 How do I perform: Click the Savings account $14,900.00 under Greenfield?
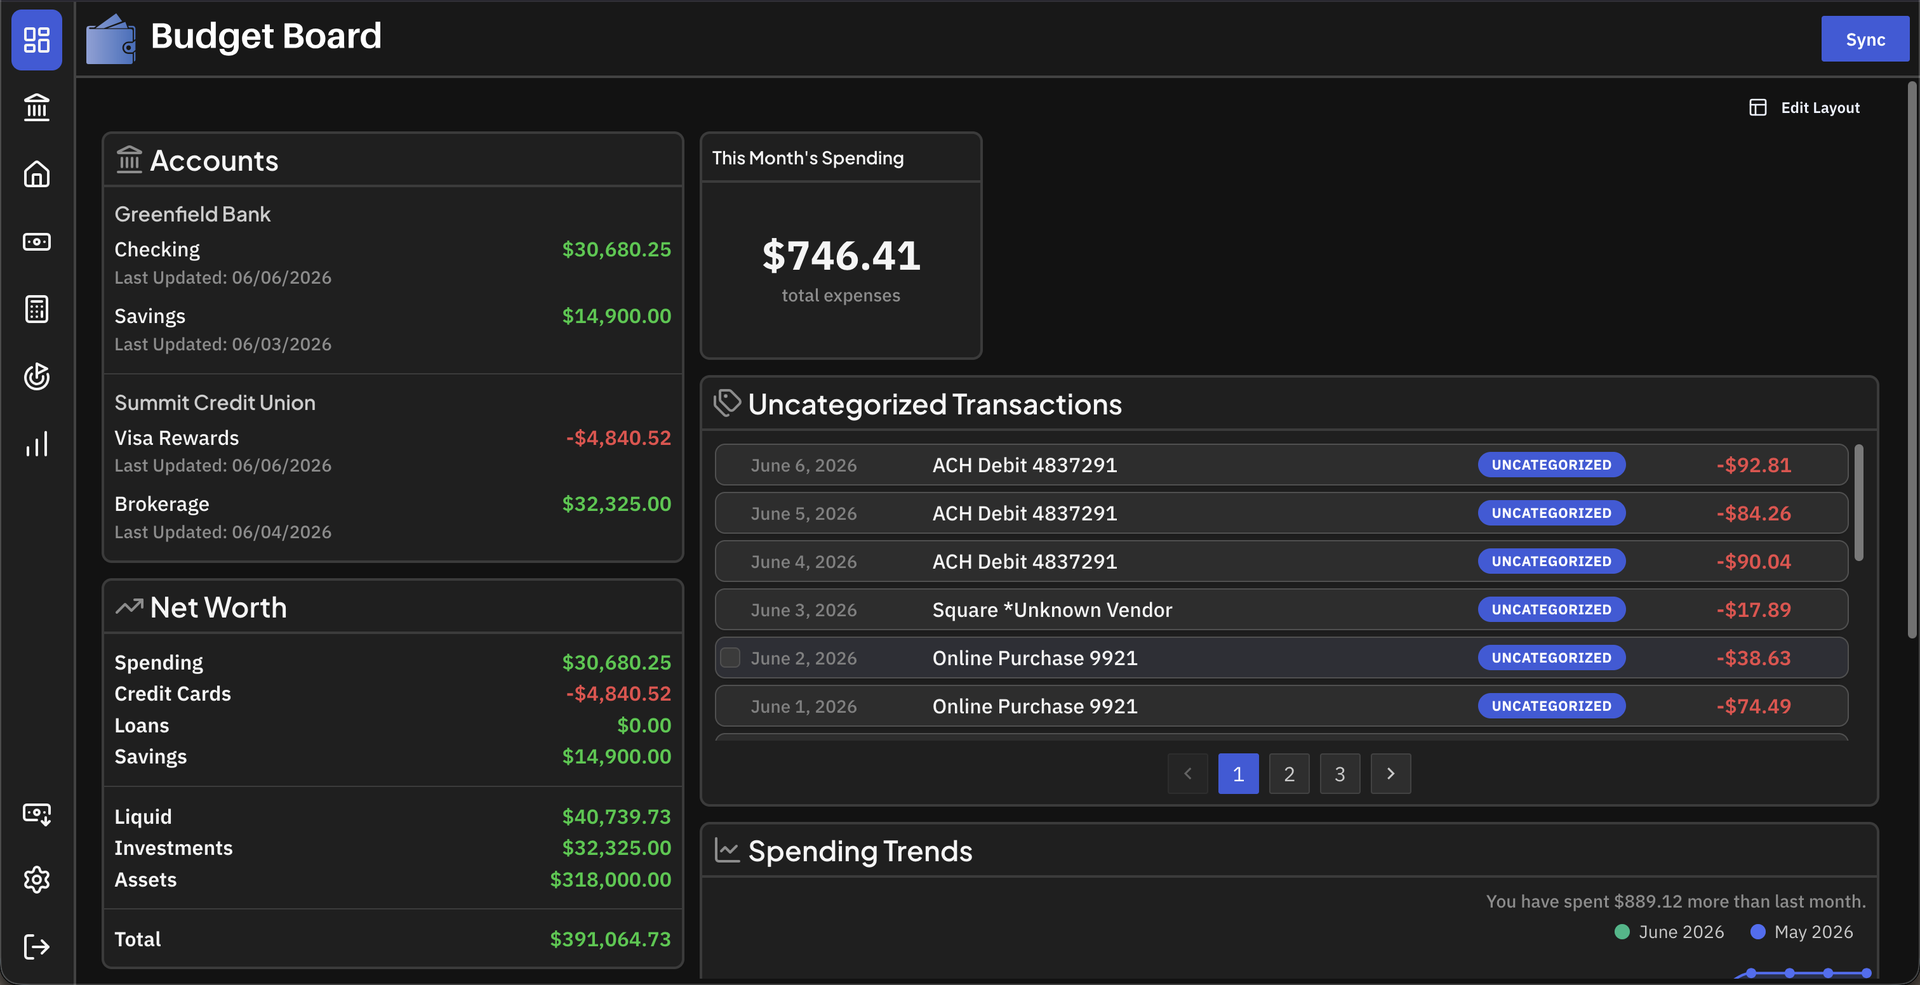coord(616,316)
